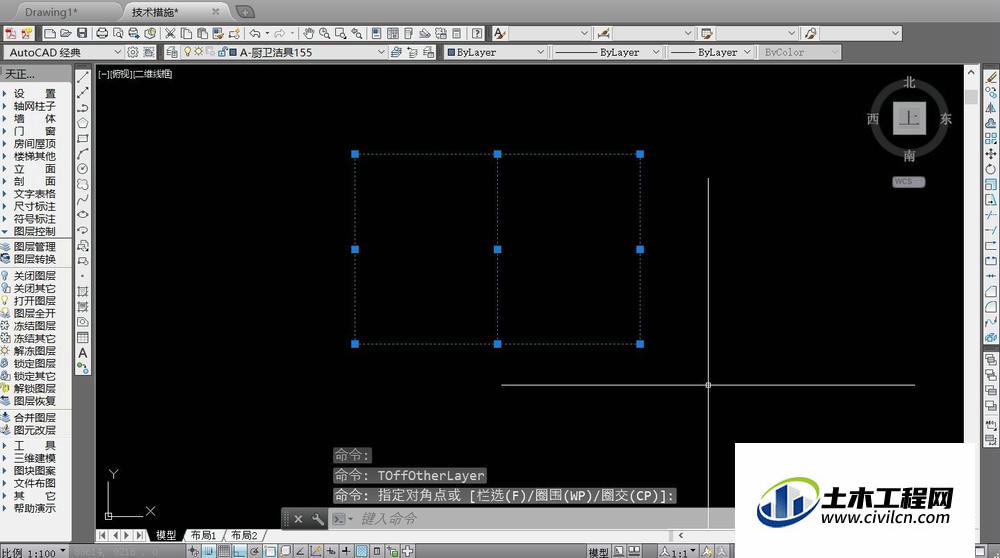Viewport: 1000px width, 558px height.
Task: Click the Zoom Realtime icon
Action: (325, 33)
